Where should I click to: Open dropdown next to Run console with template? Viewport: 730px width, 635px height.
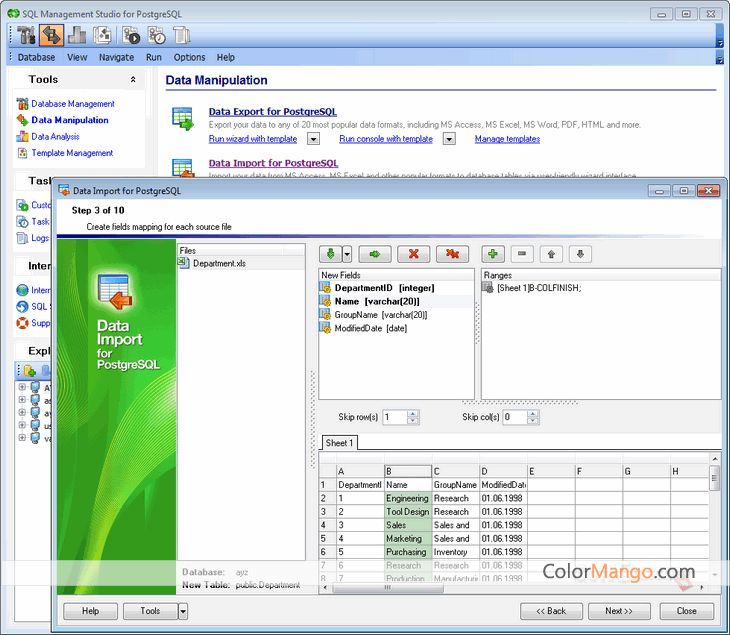(449, 139)
